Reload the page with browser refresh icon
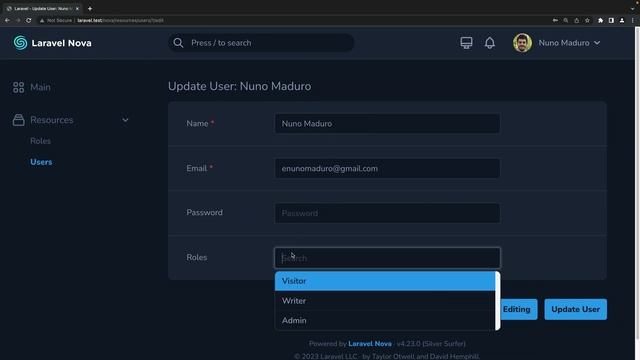640x360 pixels. point(29,20)
